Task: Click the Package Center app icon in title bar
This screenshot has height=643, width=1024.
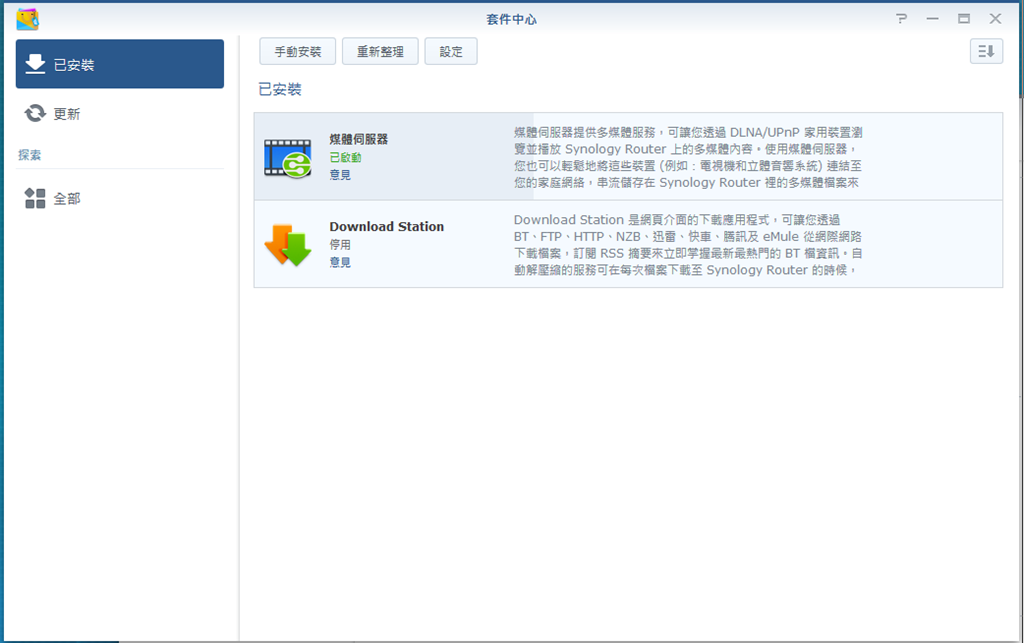Action: point(27,19)
